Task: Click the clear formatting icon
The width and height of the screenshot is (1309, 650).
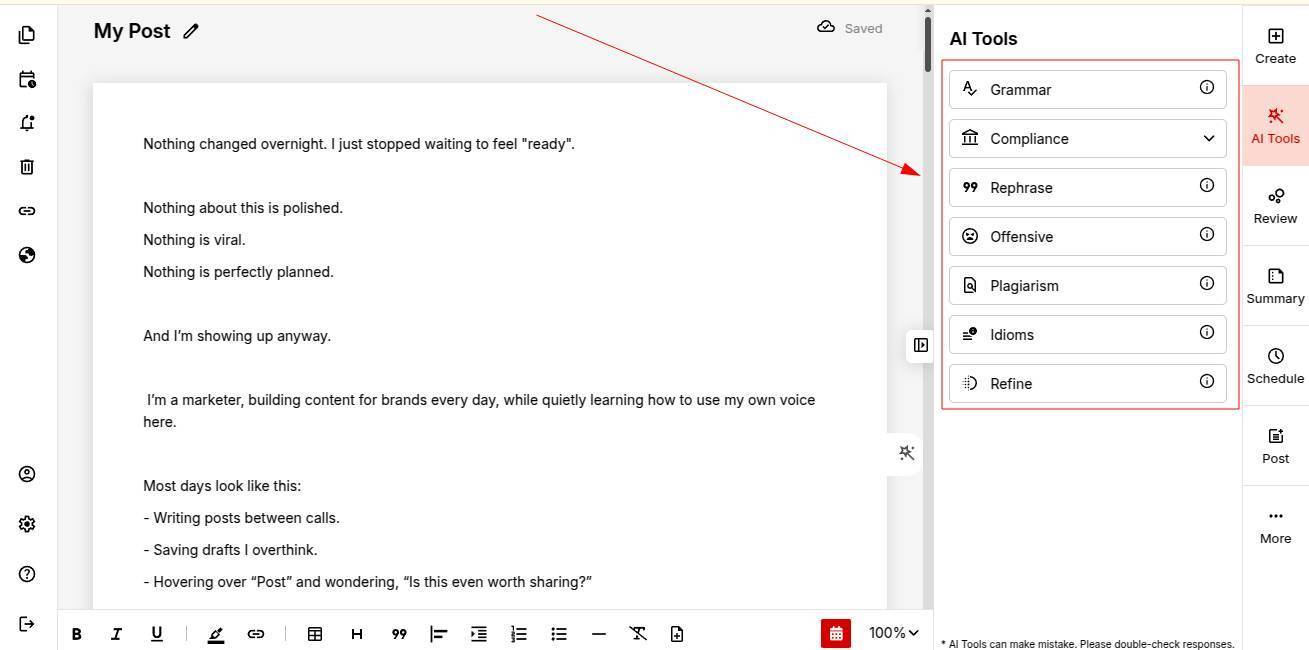Action: pos(638,633)
